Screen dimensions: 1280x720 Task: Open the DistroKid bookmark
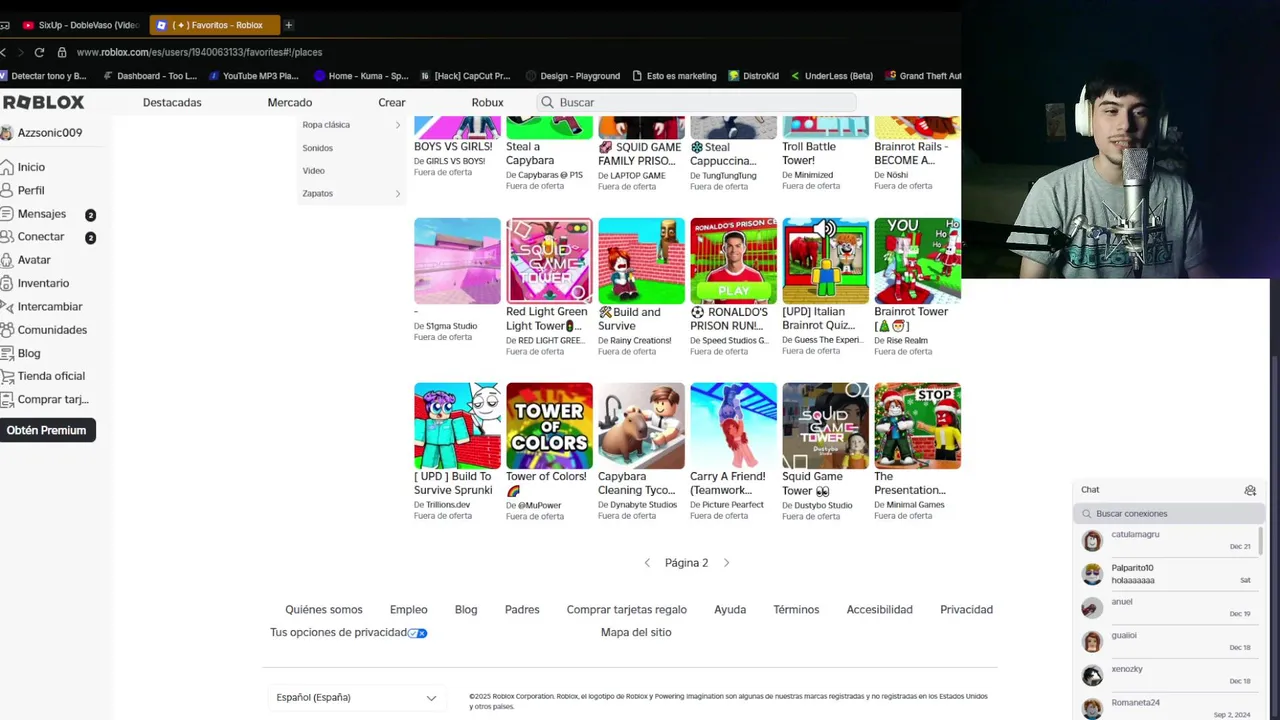(x=753, y=76)
